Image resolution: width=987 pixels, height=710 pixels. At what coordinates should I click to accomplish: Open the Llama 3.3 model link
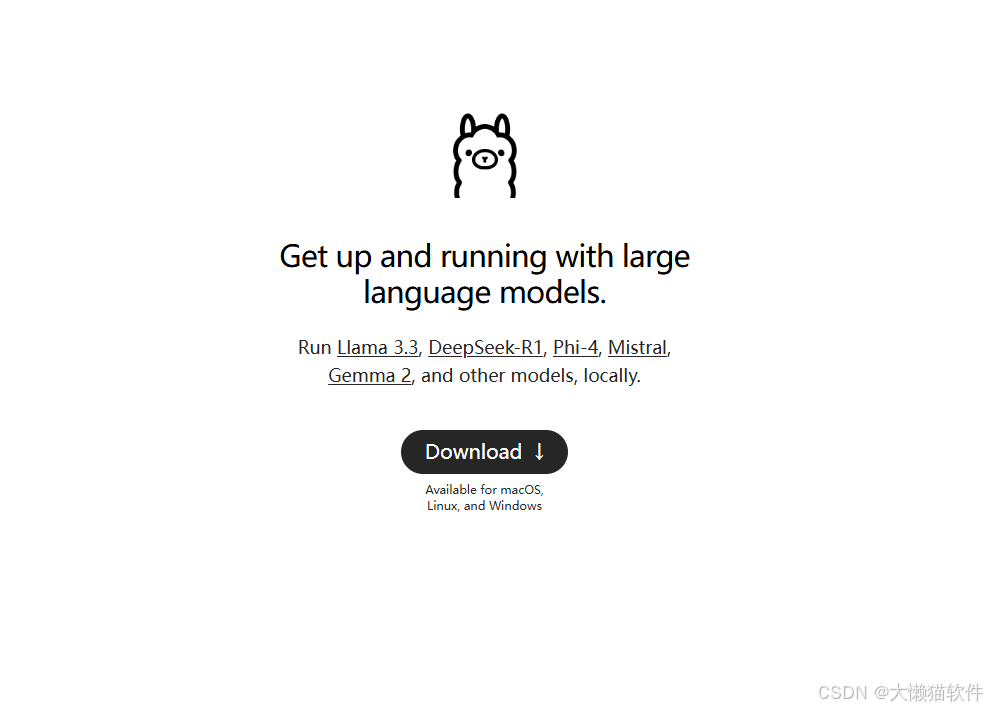(x=378, y=347)
